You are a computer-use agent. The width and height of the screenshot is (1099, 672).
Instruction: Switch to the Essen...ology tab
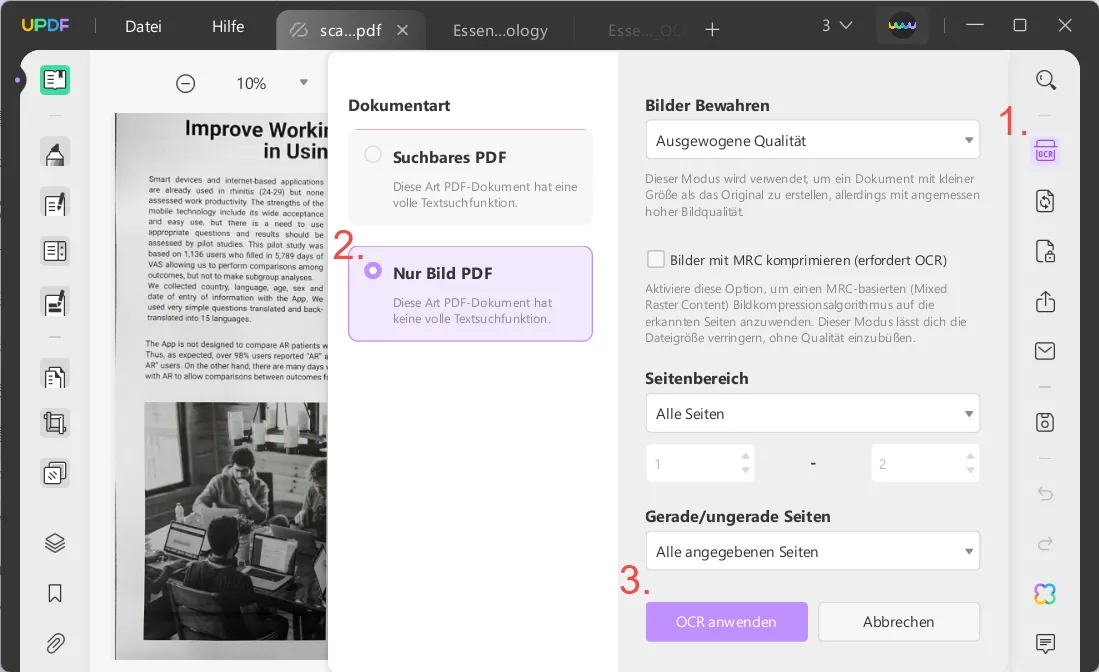tap(500, 30)
